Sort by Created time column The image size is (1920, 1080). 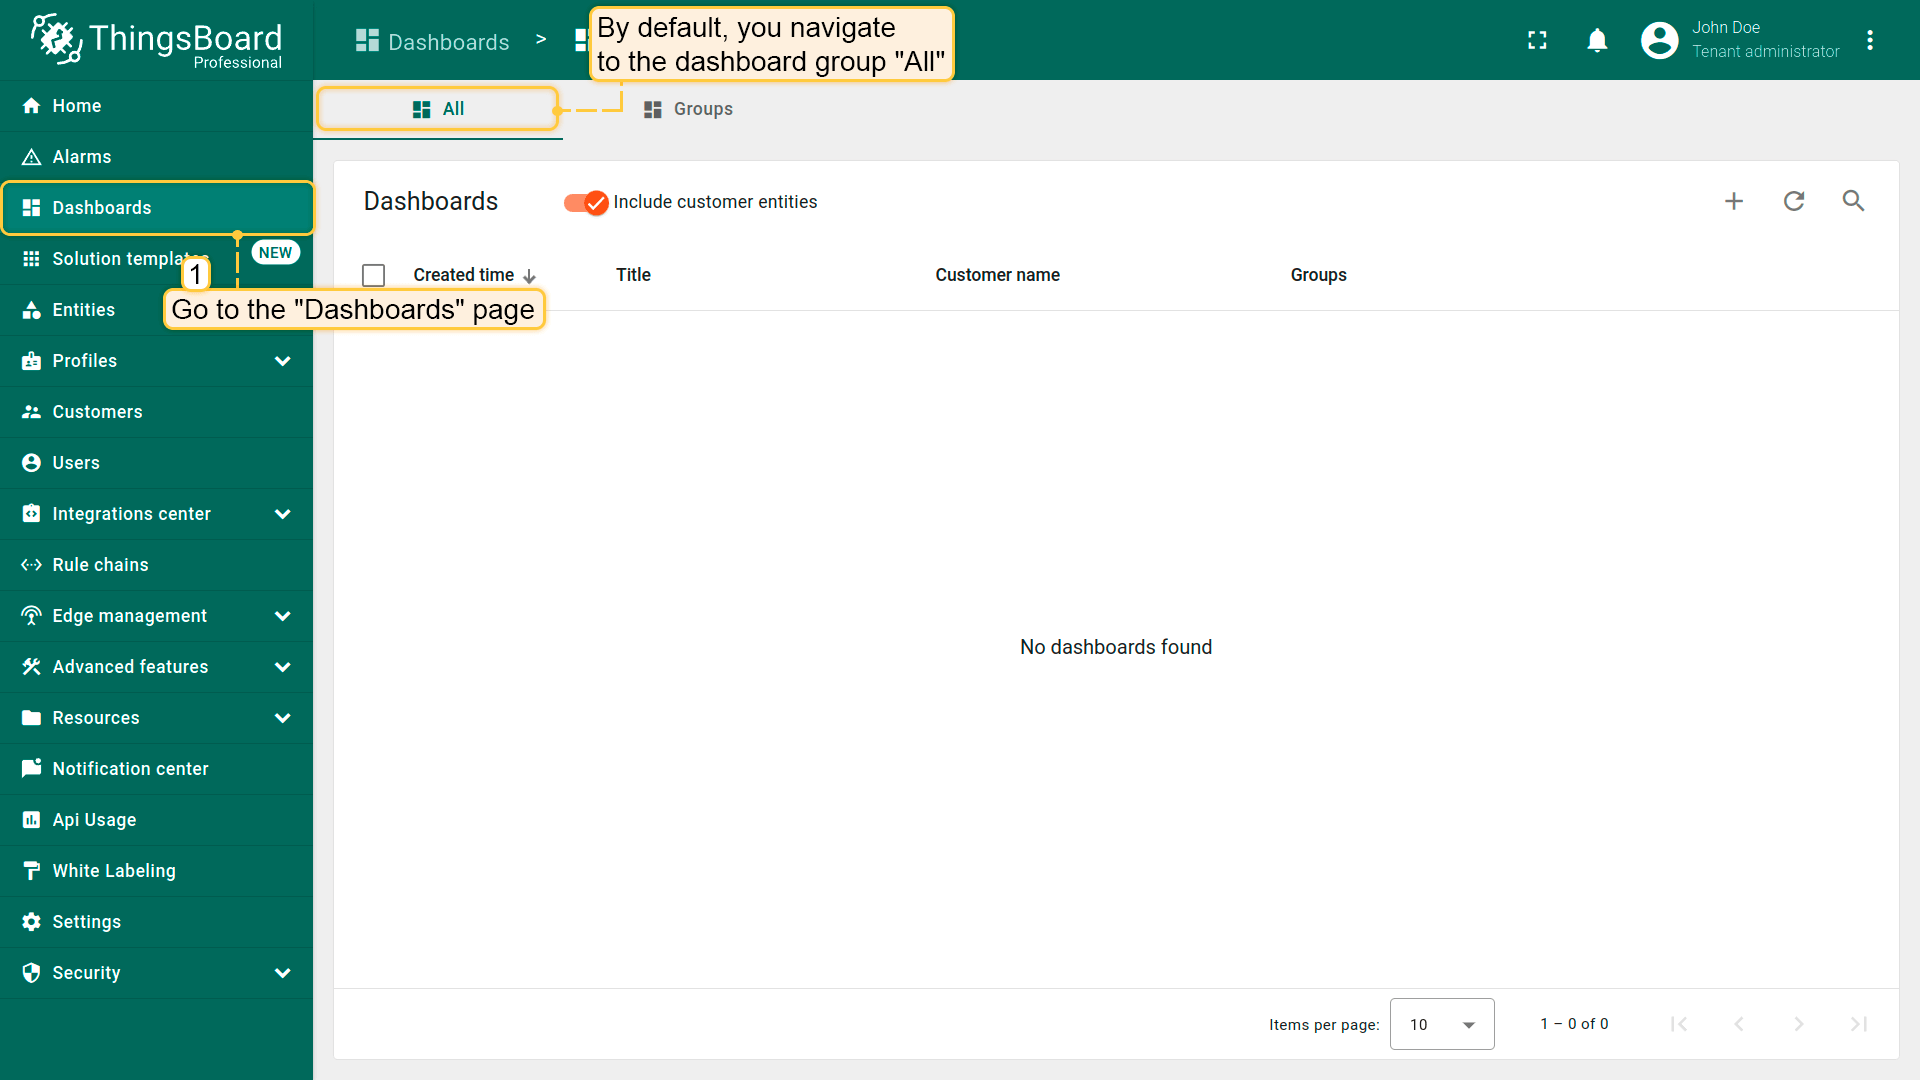(x=464, y=275)
